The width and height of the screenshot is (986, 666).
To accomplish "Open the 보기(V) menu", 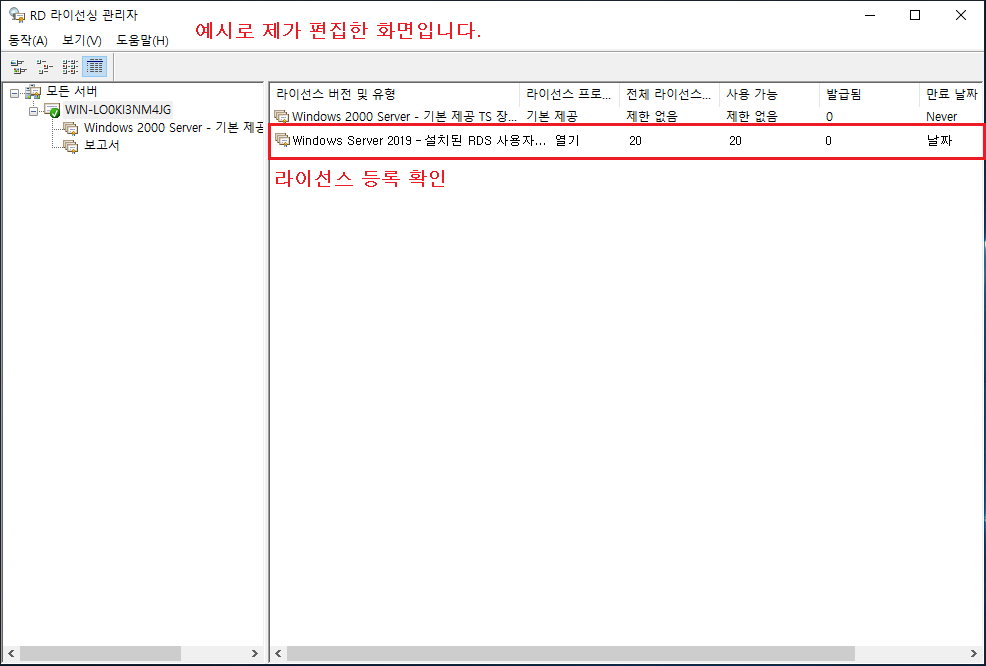I will [x=82, y=40].
